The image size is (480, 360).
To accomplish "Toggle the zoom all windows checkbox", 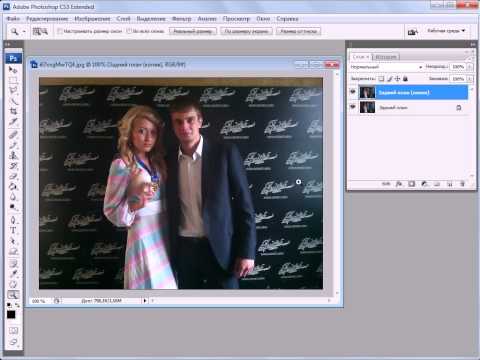I will pyautogui.click(x=129, y=31).
